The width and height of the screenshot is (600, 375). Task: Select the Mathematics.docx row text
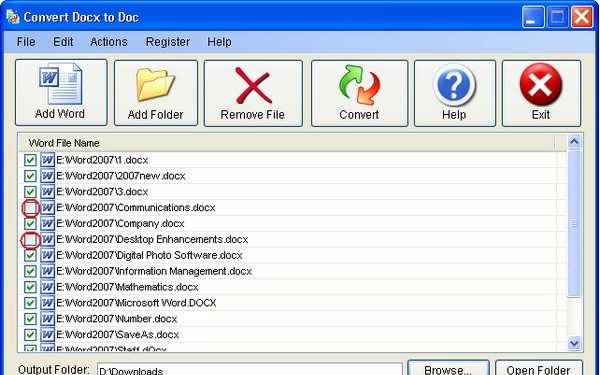tap(127, 287)
